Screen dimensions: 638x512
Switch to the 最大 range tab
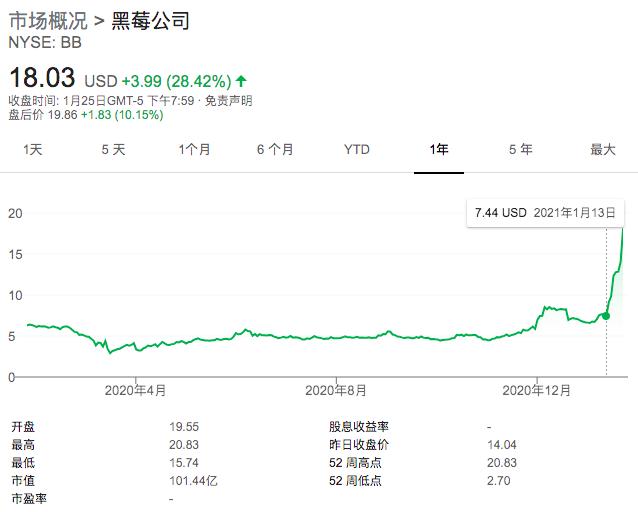coord(603,149)
